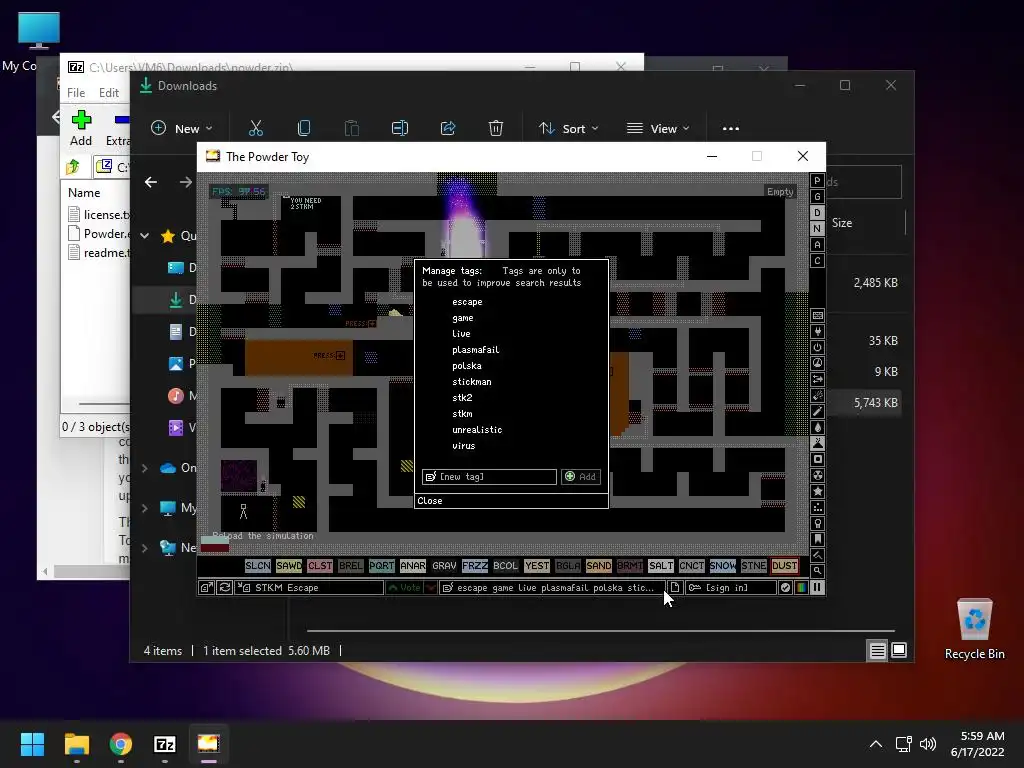Click Add button in Manage tags dialog
Viewport: 1024px width, 768px height.
581,477
